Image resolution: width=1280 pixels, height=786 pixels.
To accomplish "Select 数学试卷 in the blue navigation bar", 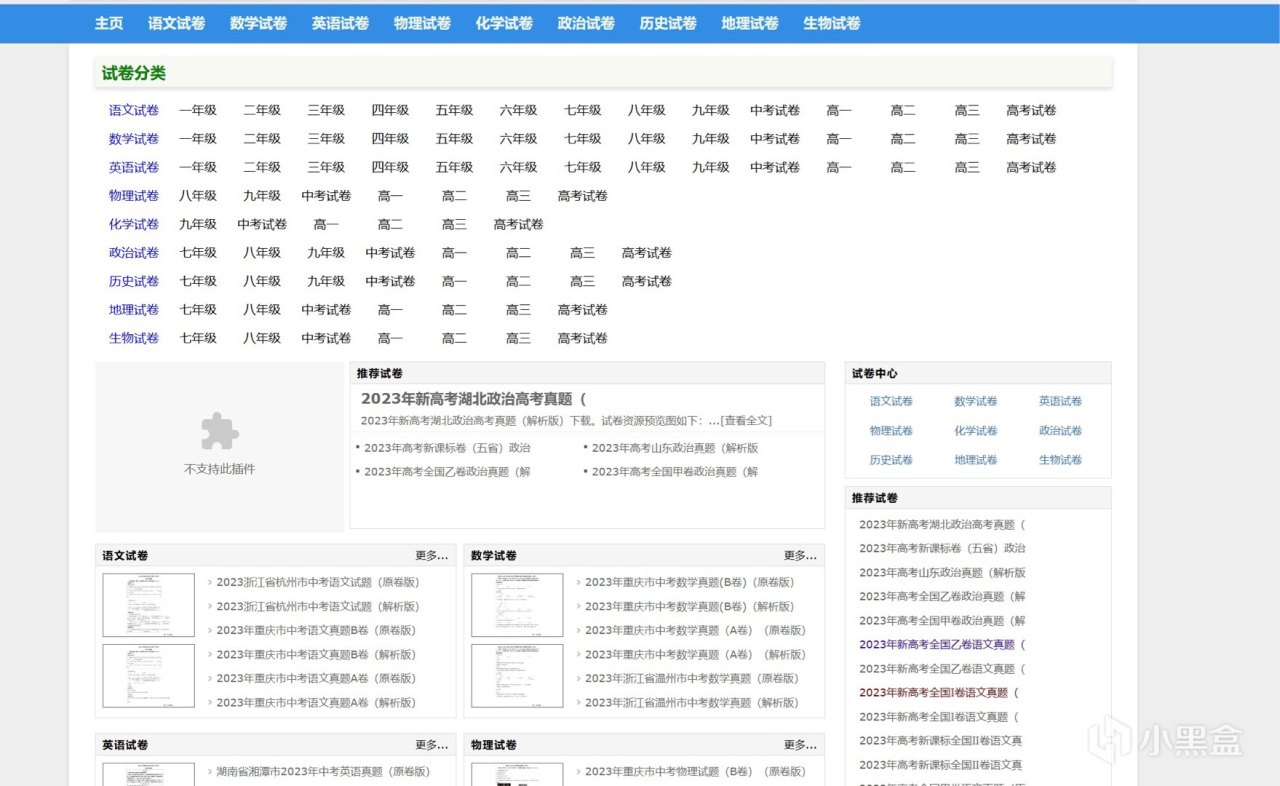I will pyautogui.click(x=258, y=23).
